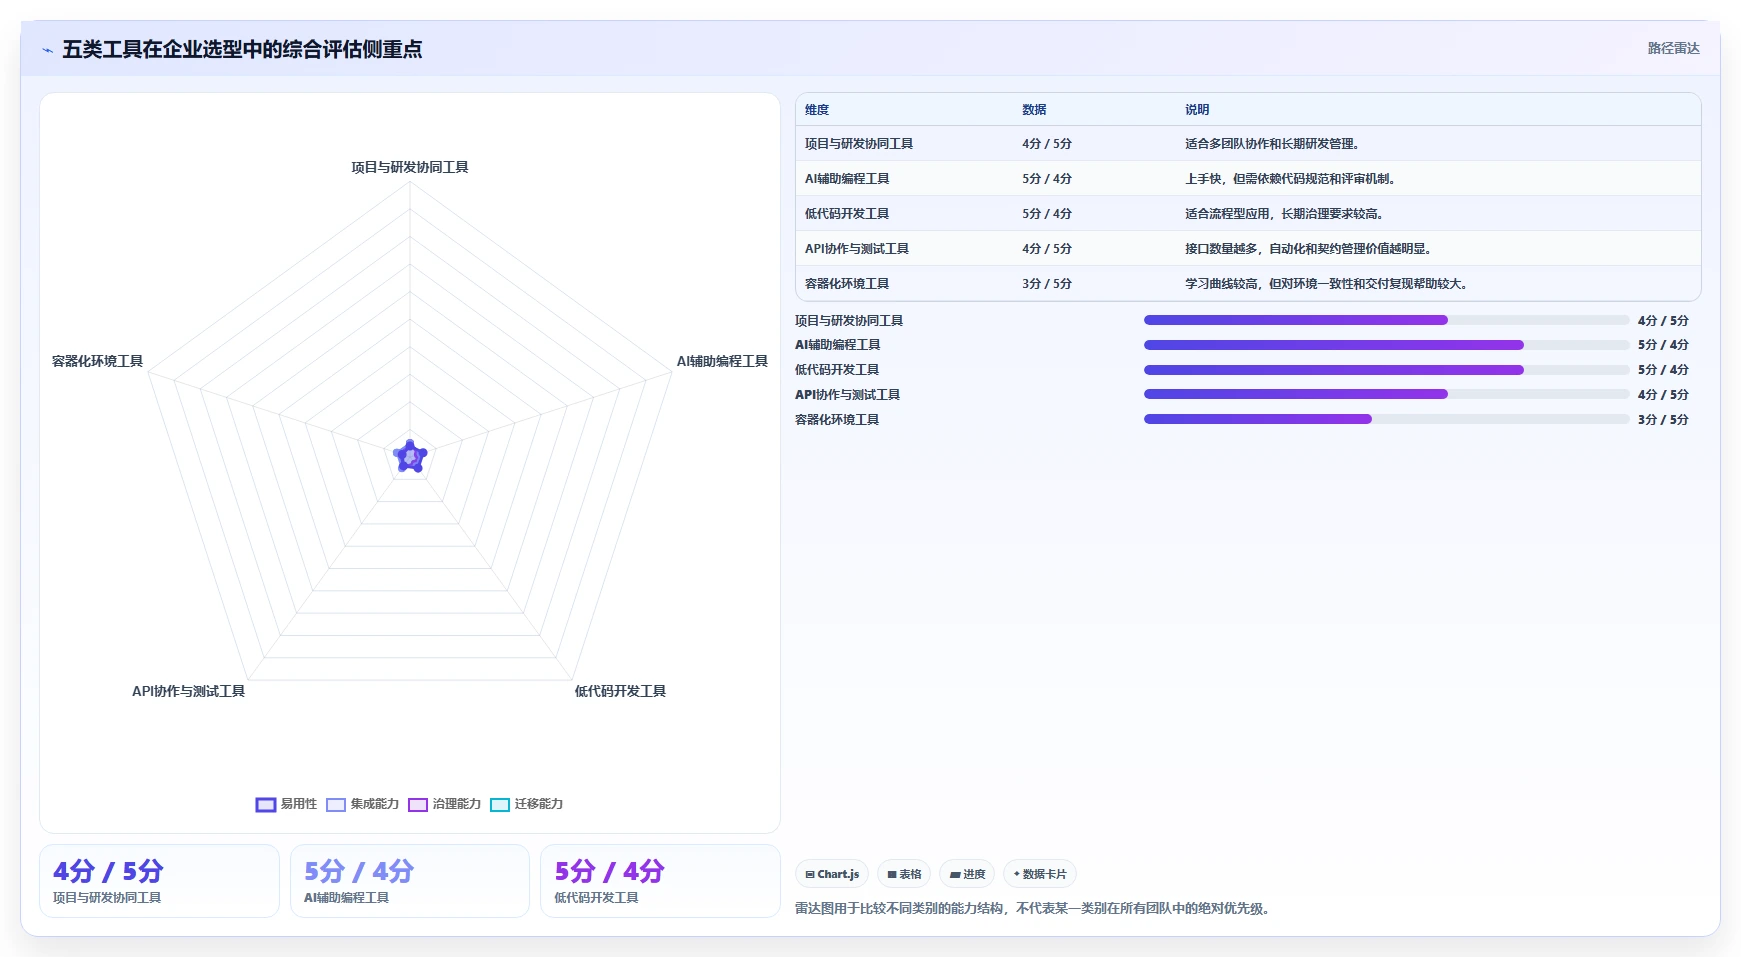The height and width of the screenshot is (957, 1741).
Task: Click the 容器化环境工具 progress bar
Action: pyautogui.click(x=1386, y=419)
